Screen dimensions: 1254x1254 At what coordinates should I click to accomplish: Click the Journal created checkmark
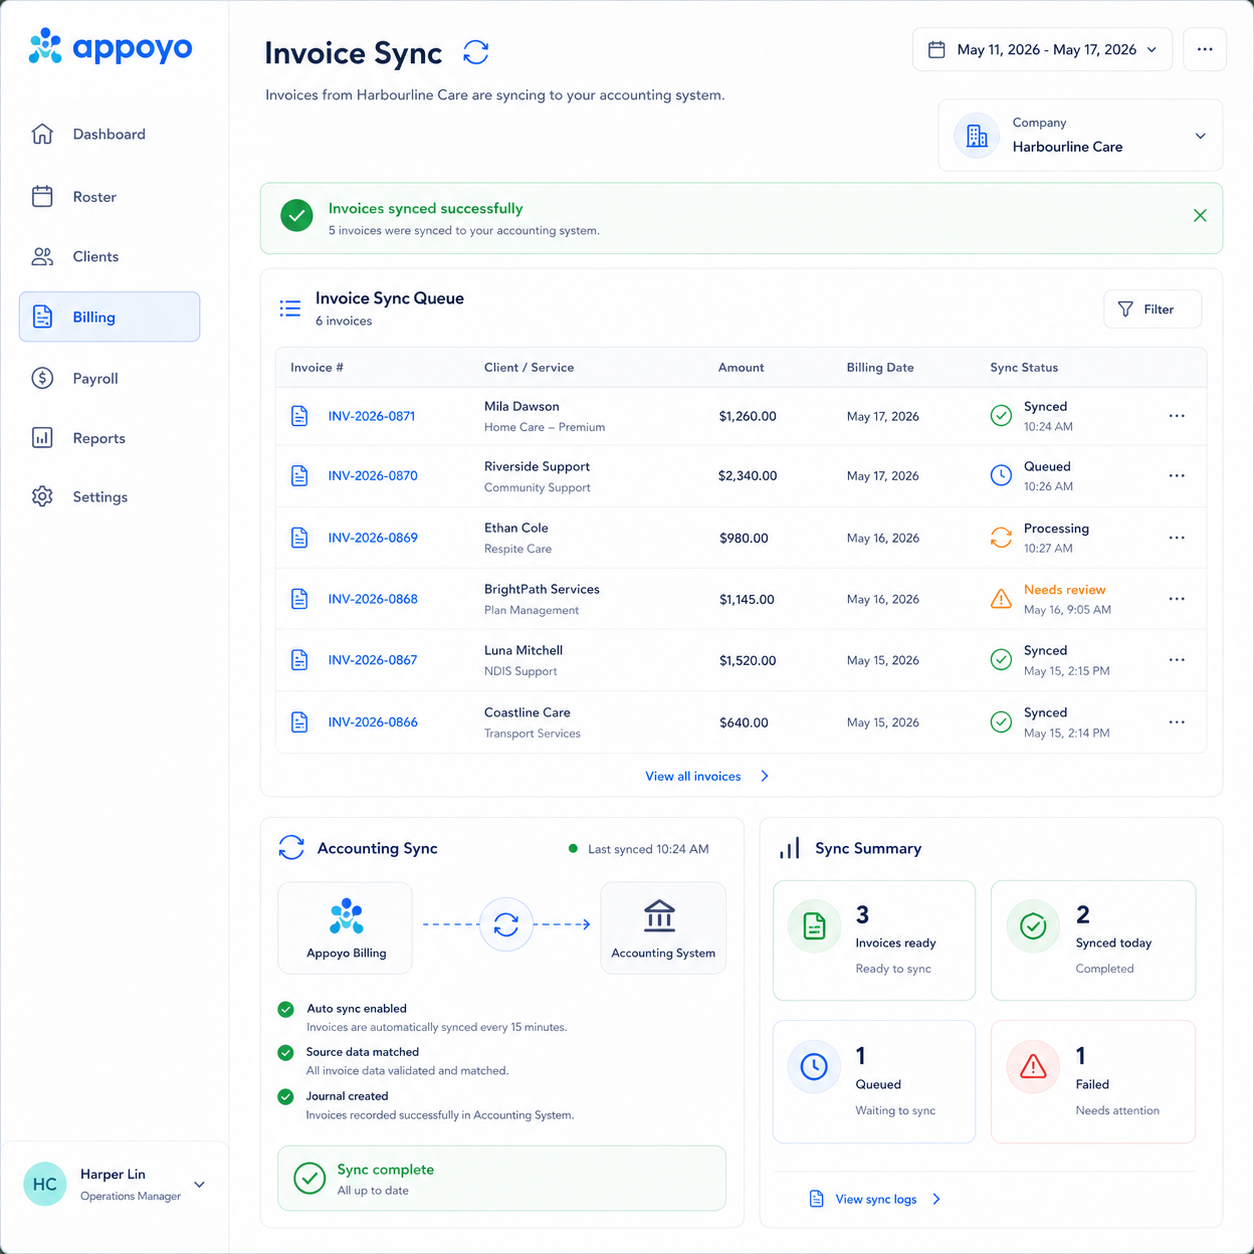286,1096
